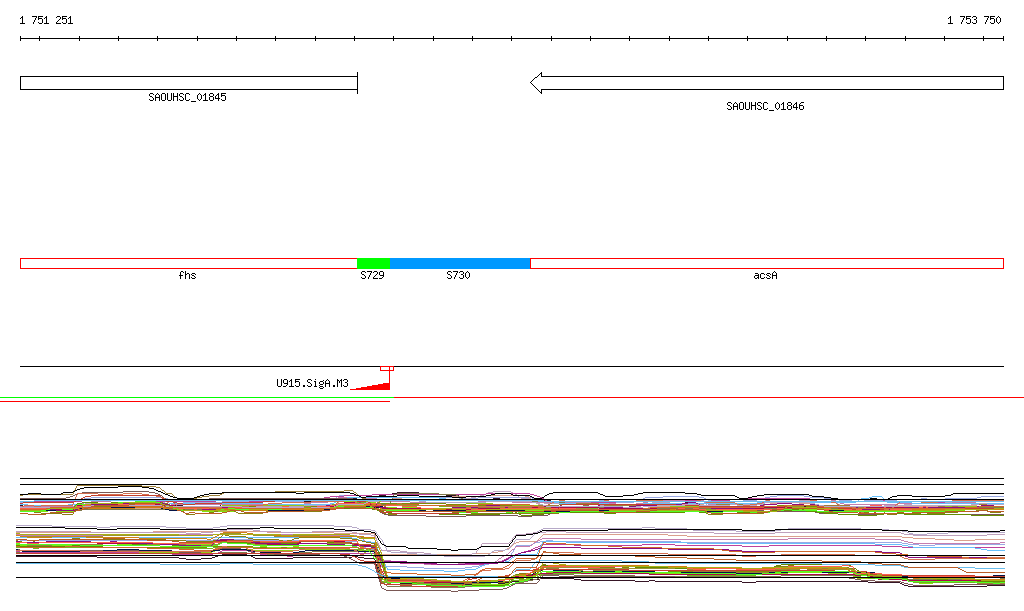The image size is (1024, 611).
Task: Click the acsA text label
Action: pos(765,275)
